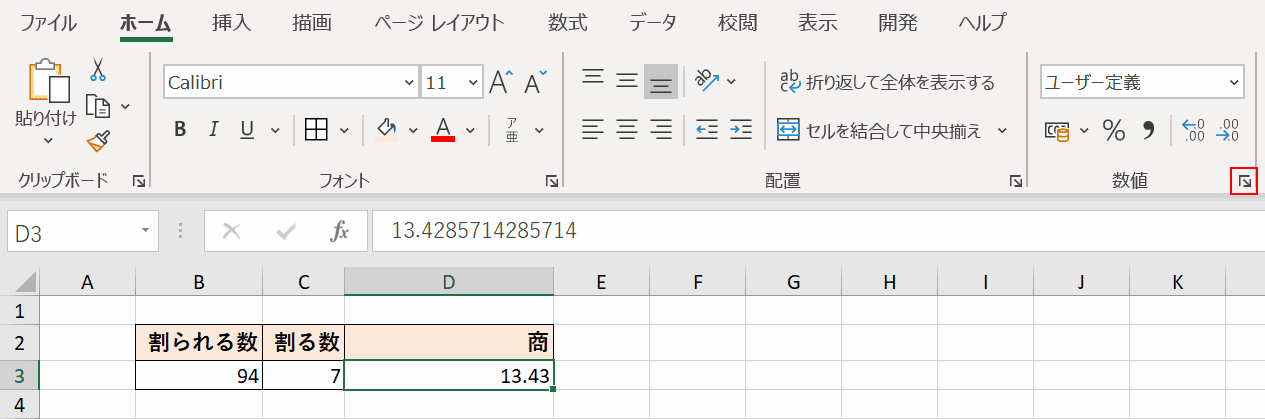
Task: Click セルを結合して中央揃え merge button
Action: [881, 130]
